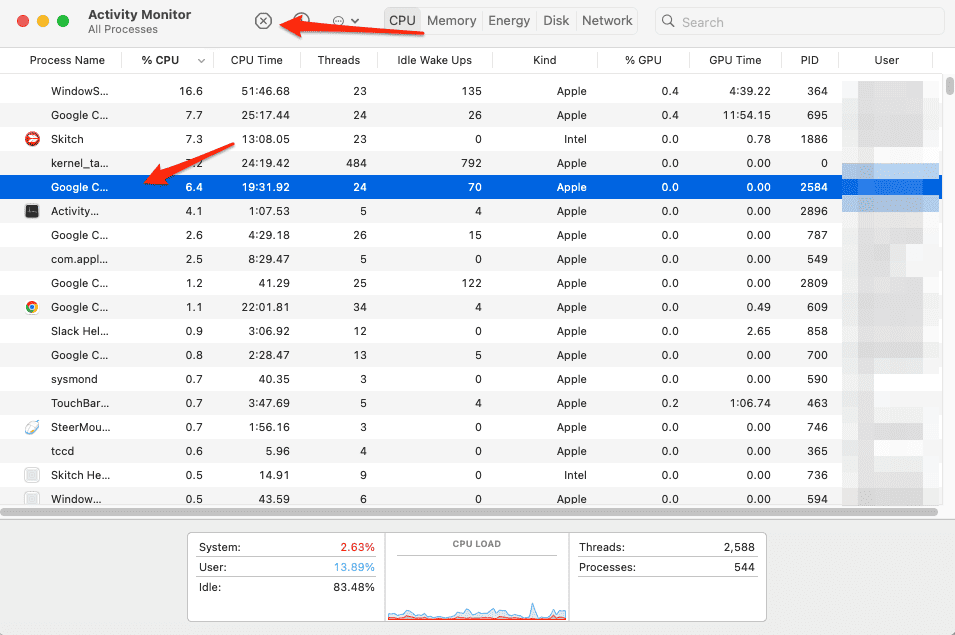Select the Skitch process icon
The height and width of the screenshot is (635, 955).
[32, 139]
